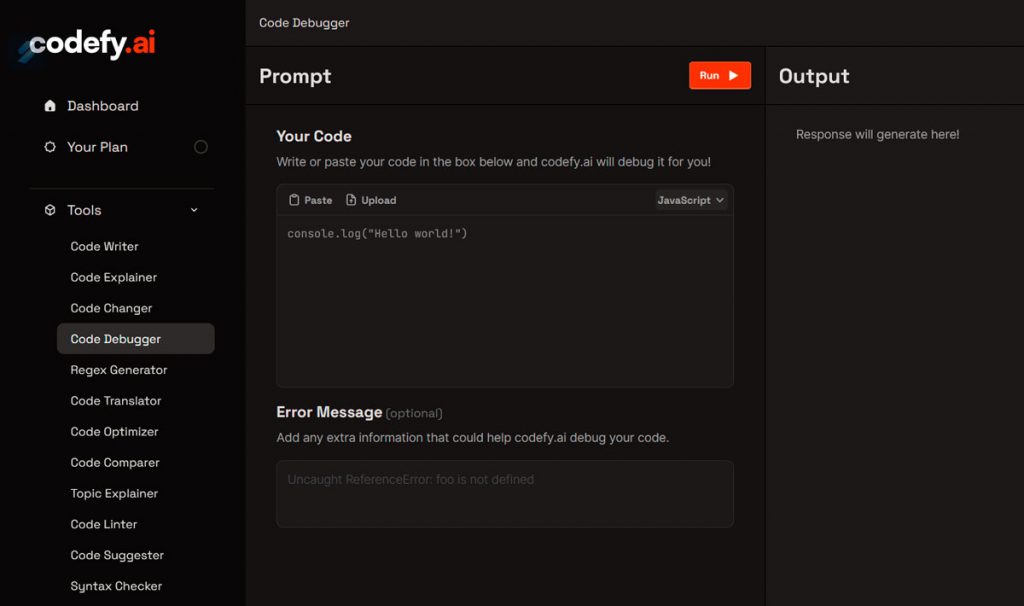Click the Tools cube icon

(50, 210)
